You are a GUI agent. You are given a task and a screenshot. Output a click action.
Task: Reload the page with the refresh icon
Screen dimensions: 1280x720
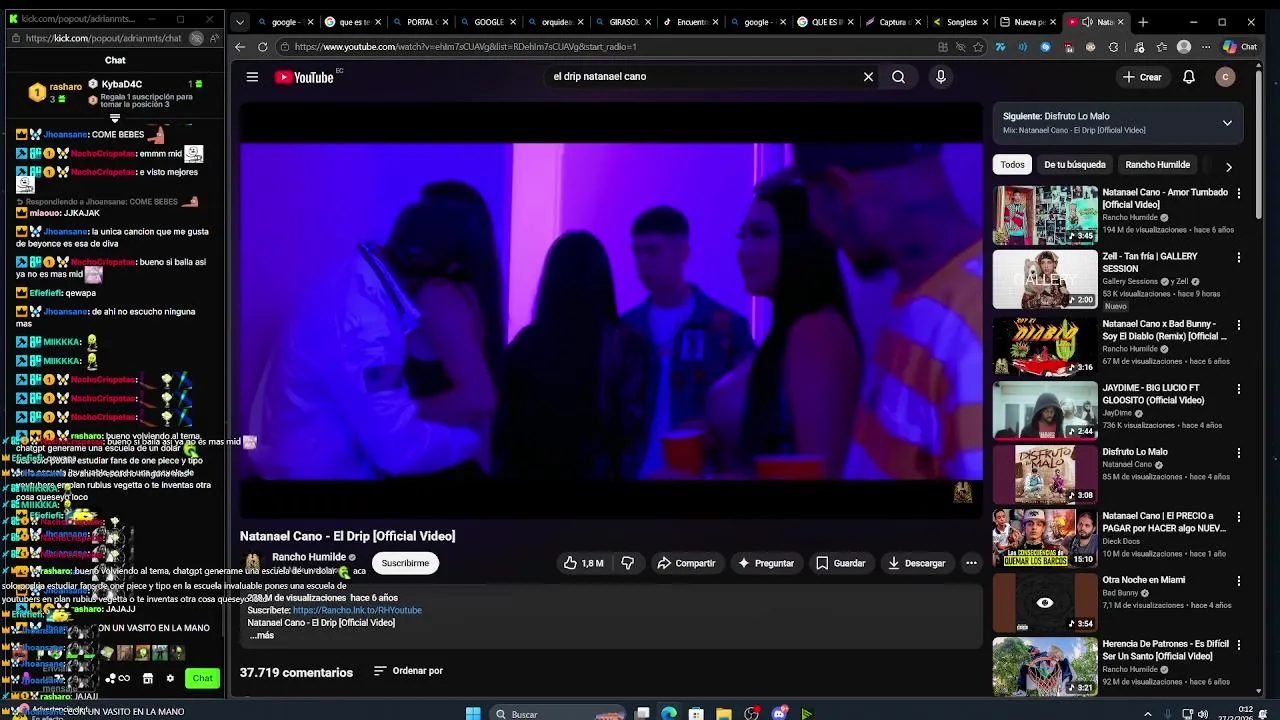pos(262,47)
